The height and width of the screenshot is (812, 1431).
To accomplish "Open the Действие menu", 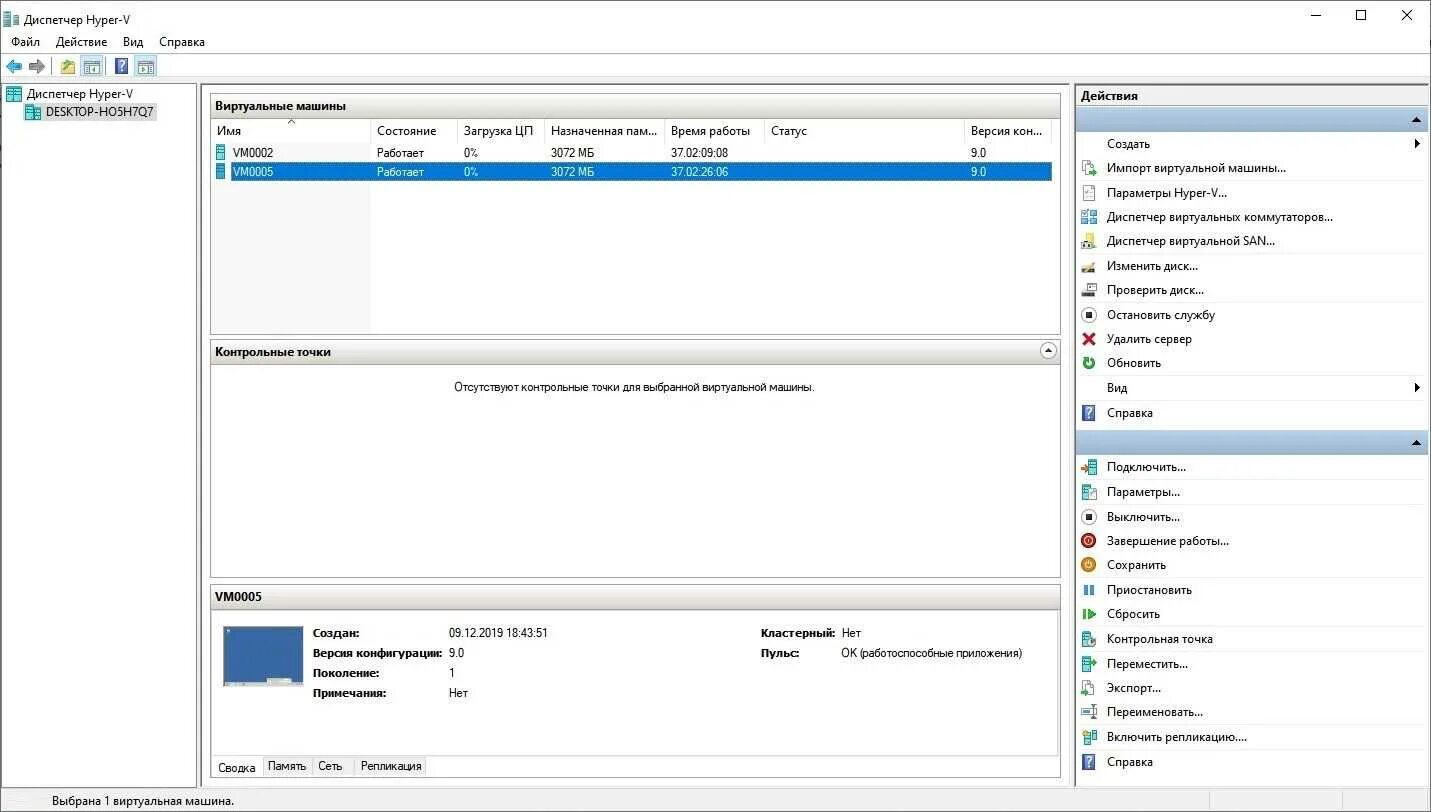I will click(x=81, y=42).
